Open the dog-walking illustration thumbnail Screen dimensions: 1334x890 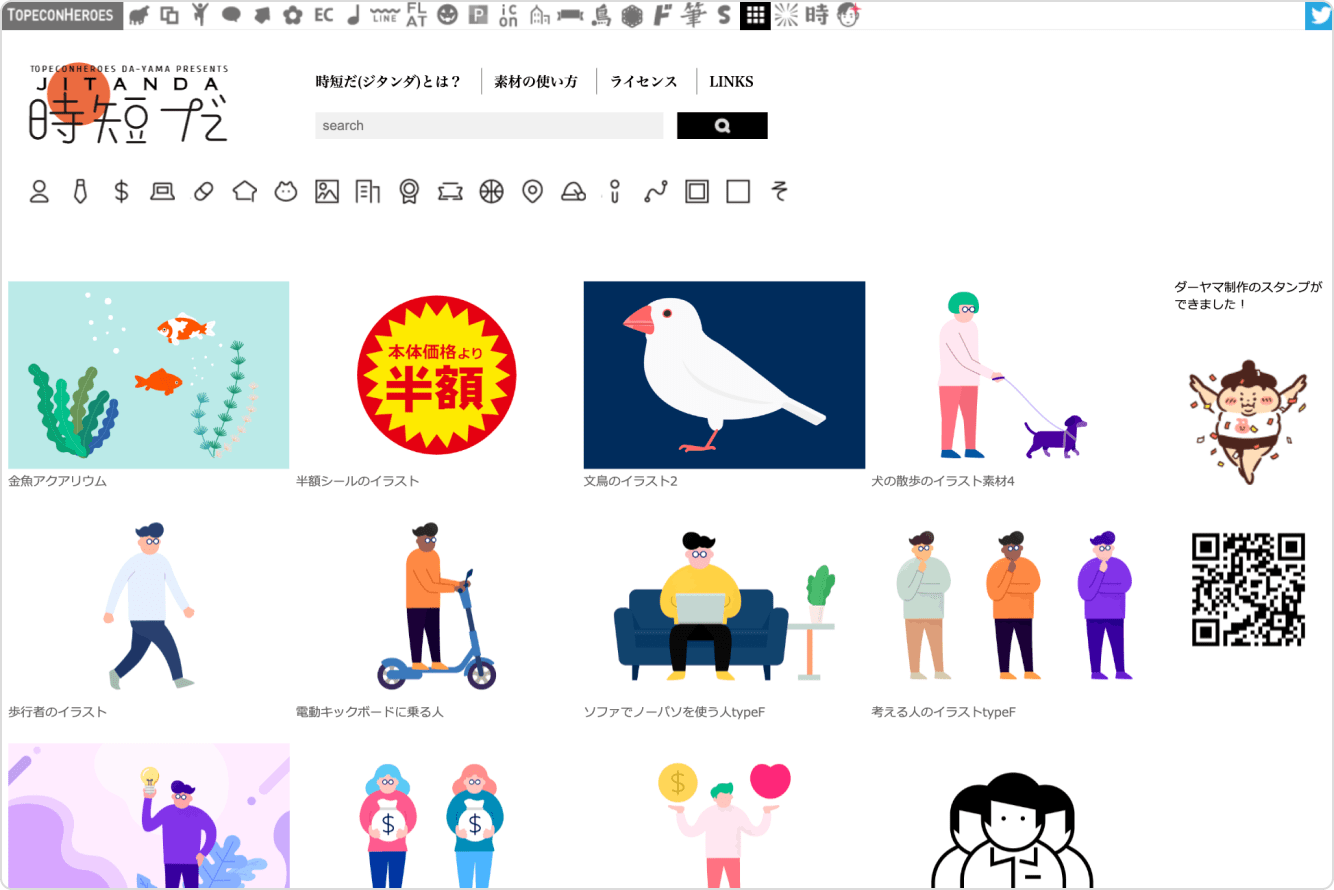click(1012, 375)
